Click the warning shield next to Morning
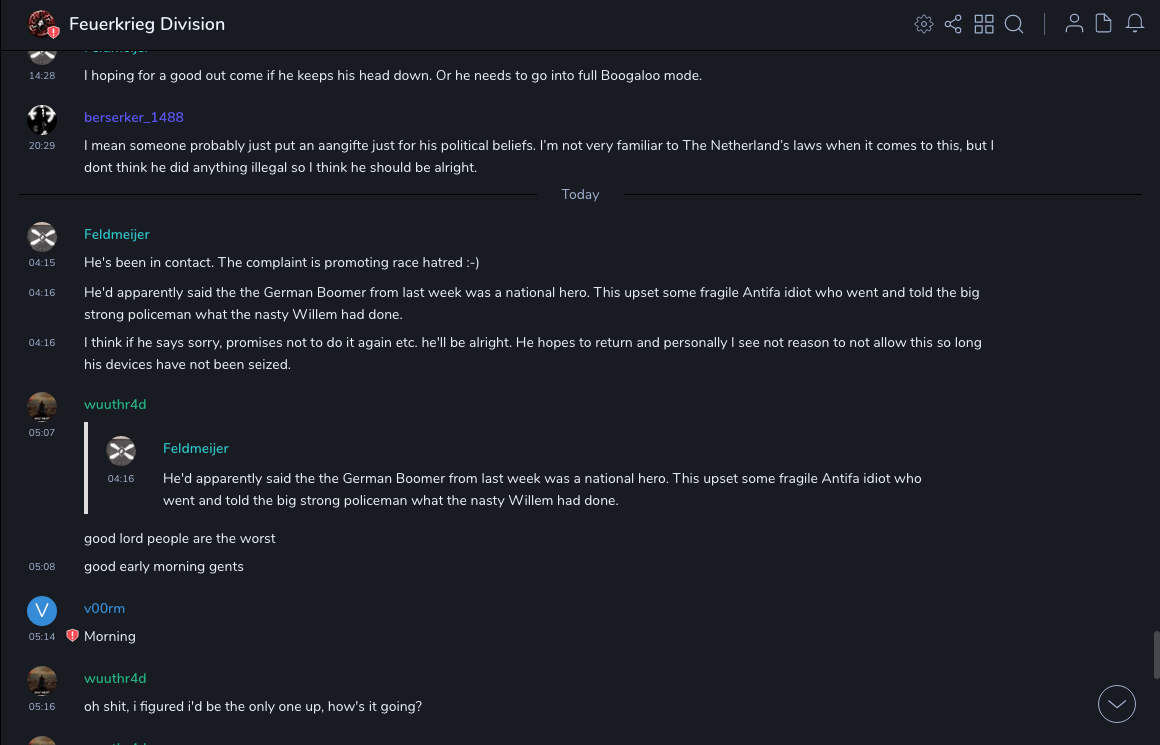This screenshot has width=1160, height=745. click(72, 636)
